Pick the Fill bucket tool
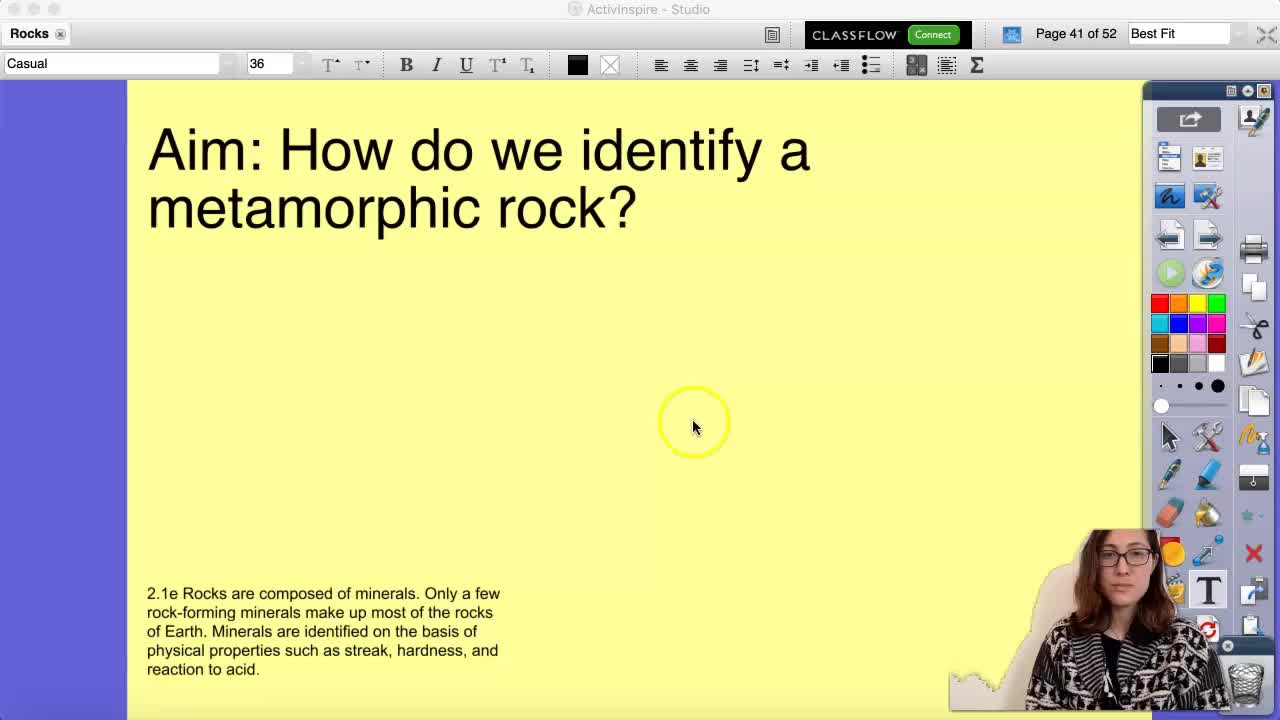Image resolution: width=1280 pixels, height=720 pixels. (x=1207, y=513)
